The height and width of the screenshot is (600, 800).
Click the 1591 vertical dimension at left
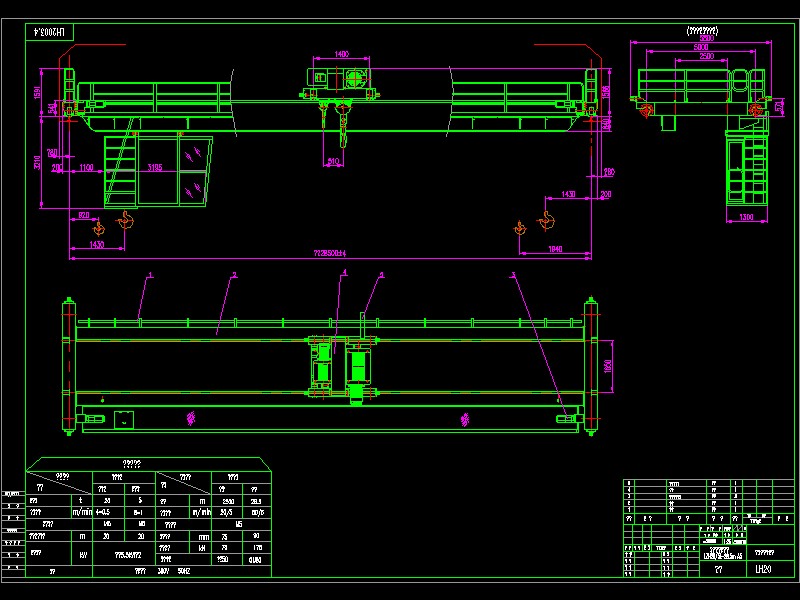point(37,92)
